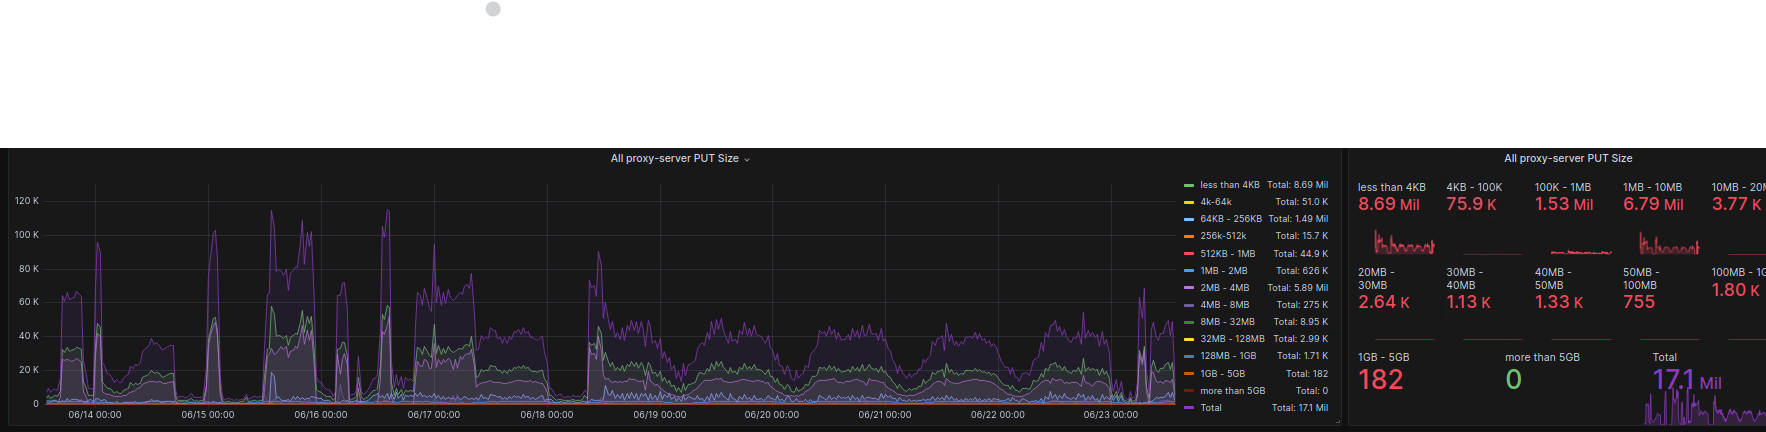Click the light blue '64KB - 256KB' legend icon

[x=1188, y=219]
